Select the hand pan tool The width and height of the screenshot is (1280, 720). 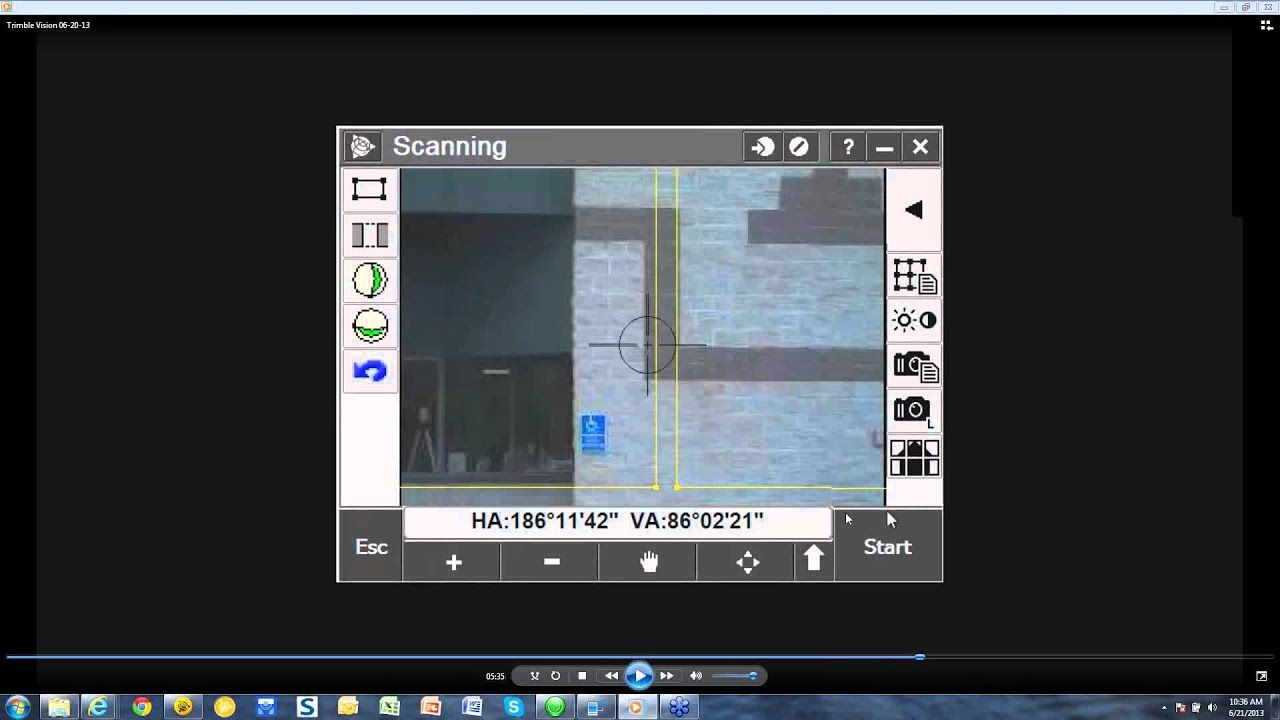tap(649, 562)
